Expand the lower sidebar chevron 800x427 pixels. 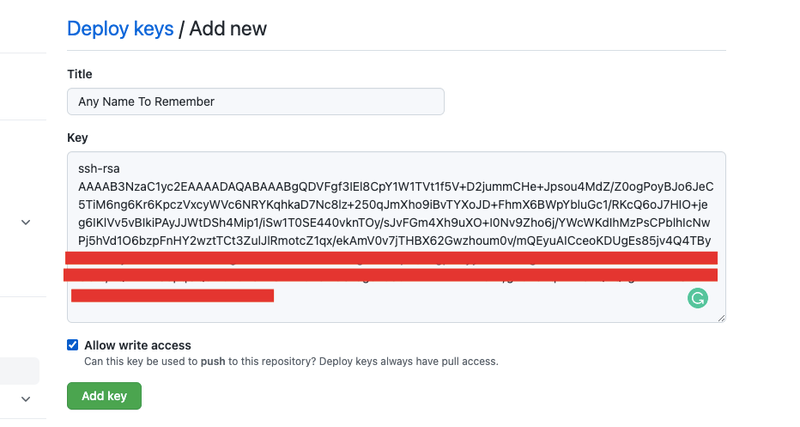click(x=26, y=399)
